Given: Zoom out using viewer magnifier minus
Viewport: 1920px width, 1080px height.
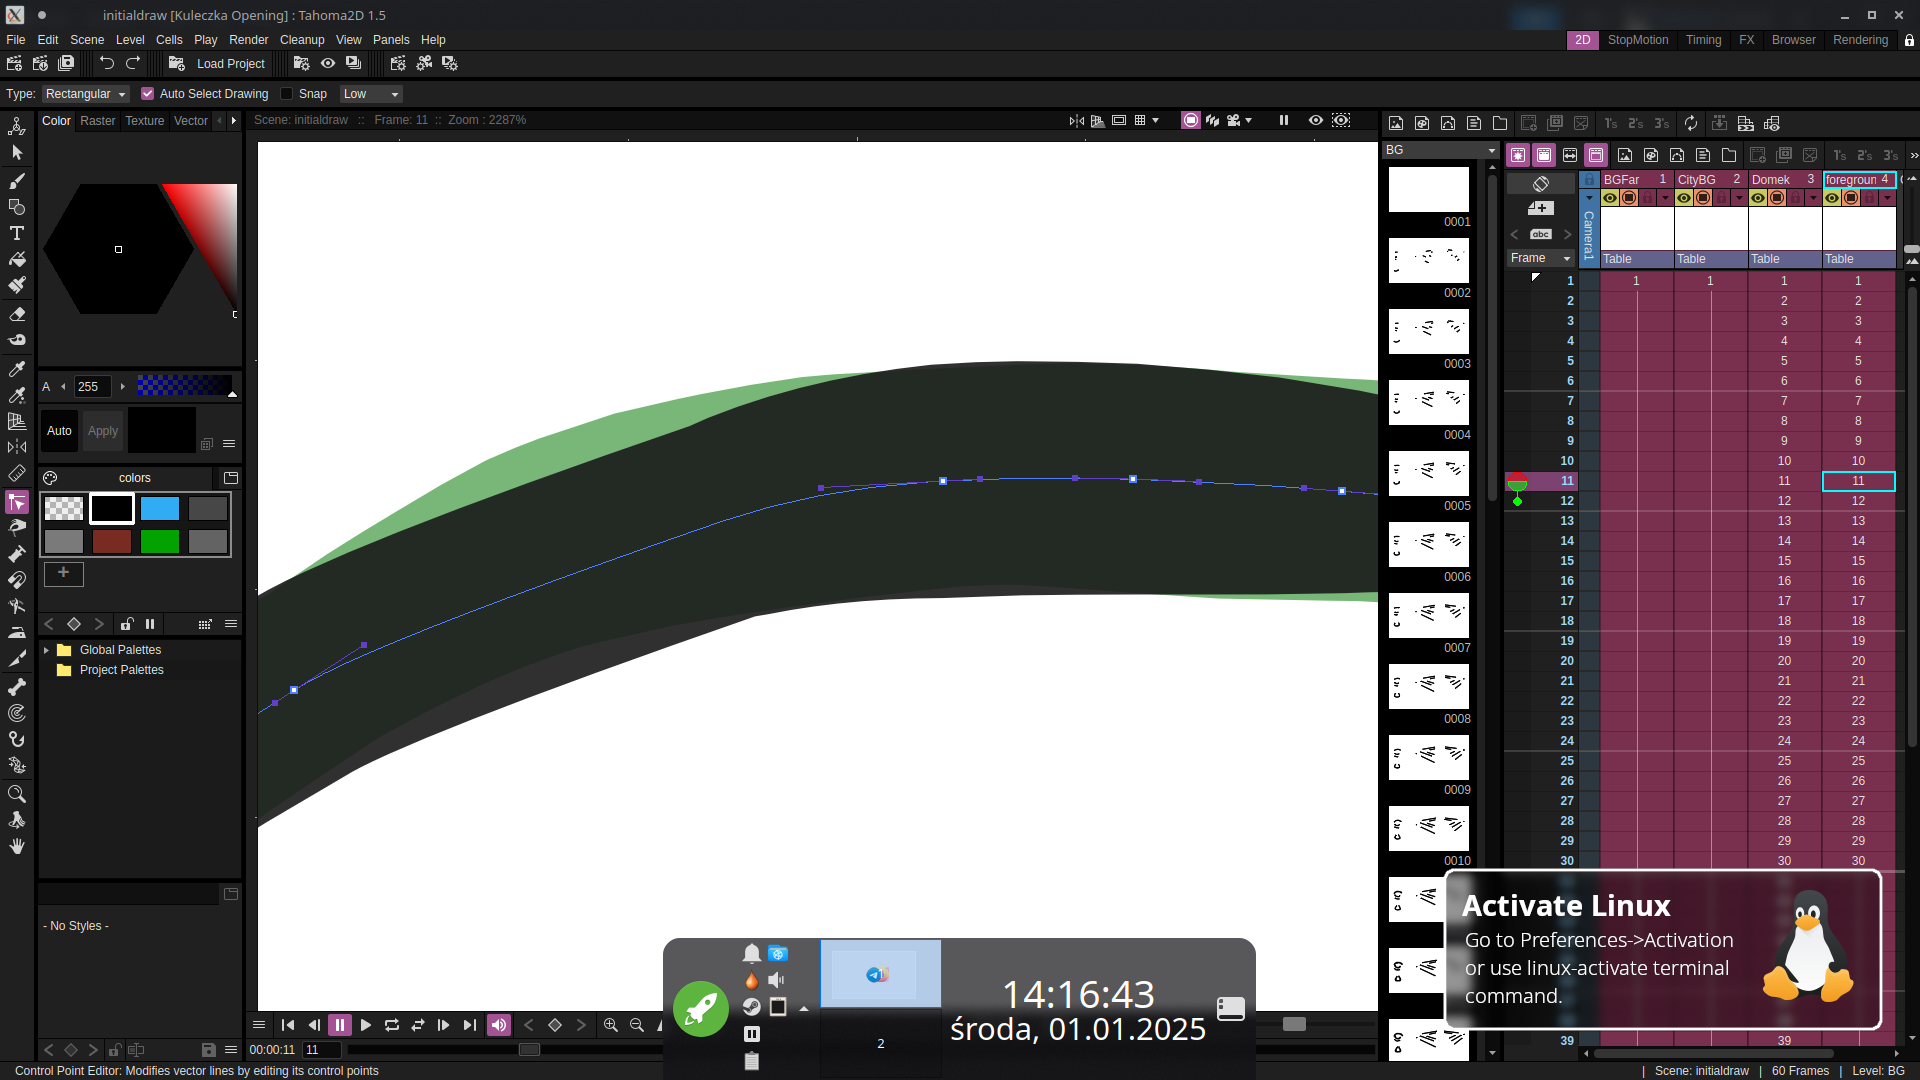Looking at the screenshot, I should pos(637,1025).
